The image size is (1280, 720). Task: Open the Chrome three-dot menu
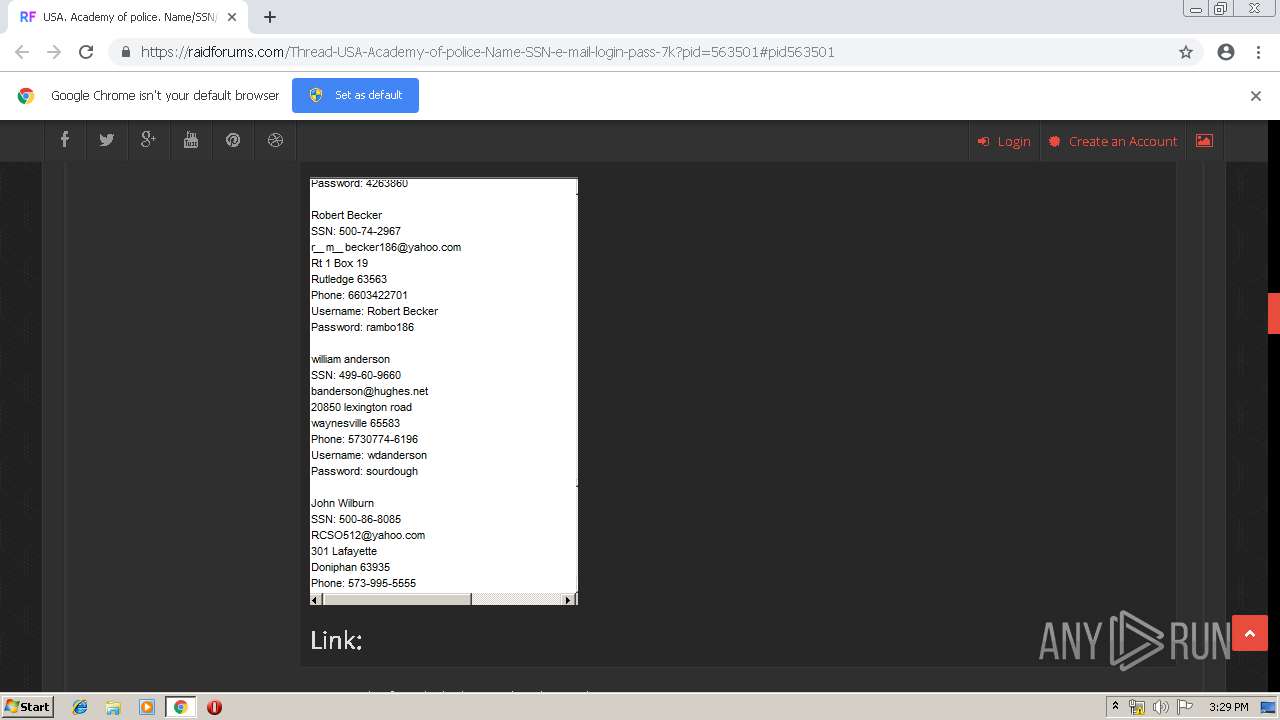pyautogui.click(x=1258, y=52)
